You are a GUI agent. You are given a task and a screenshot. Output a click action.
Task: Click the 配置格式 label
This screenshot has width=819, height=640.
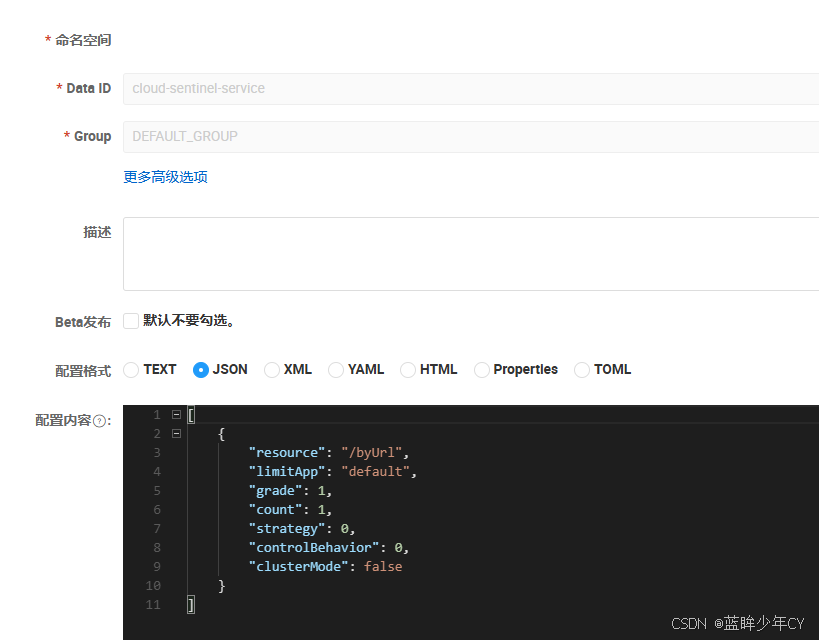83,371
